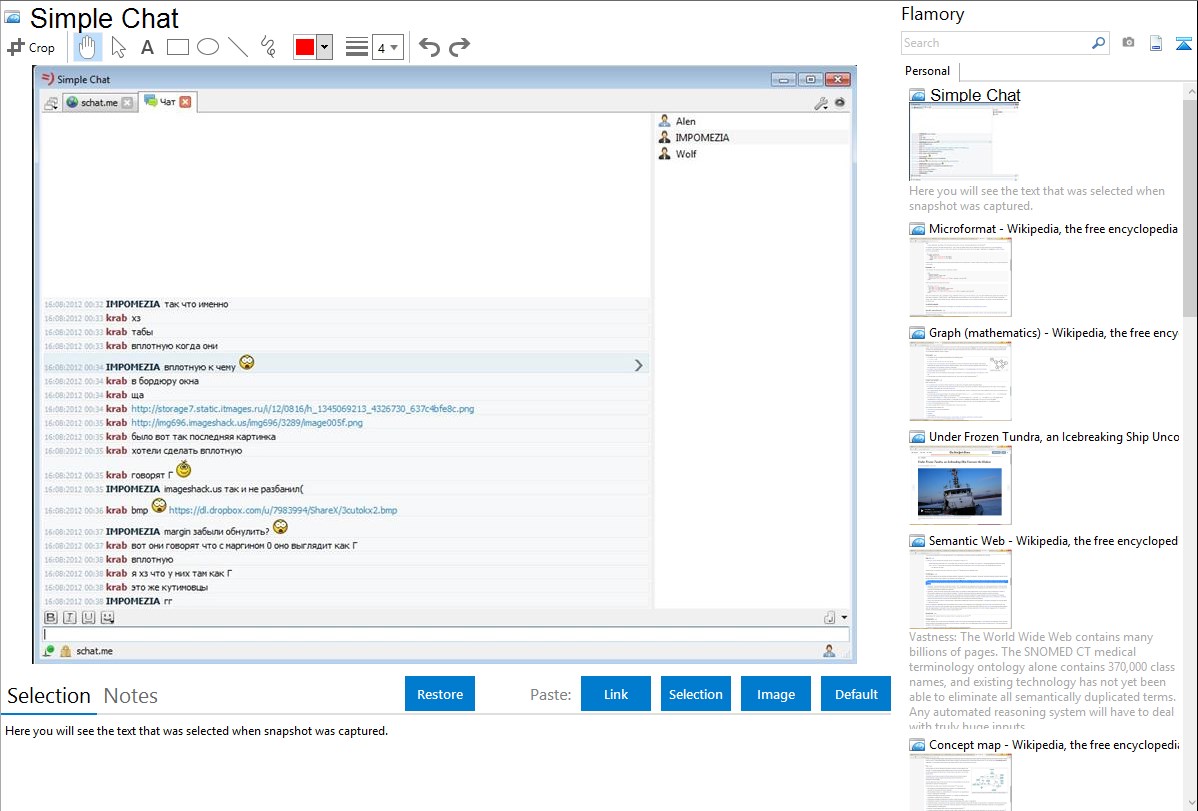Click the Default paste button
Image resolution: width=1198 pixels, height=811 pixels.
tap(856, 694)
